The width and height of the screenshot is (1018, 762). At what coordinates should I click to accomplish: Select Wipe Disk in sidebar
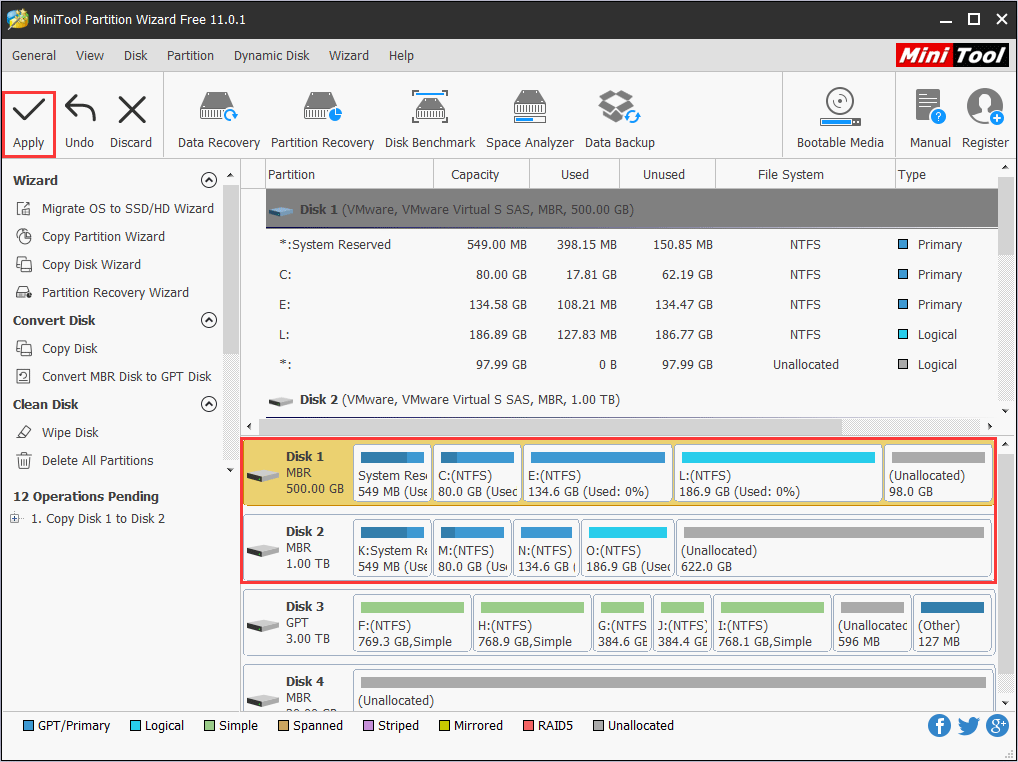pyautogui.click(x=57, y=432)
